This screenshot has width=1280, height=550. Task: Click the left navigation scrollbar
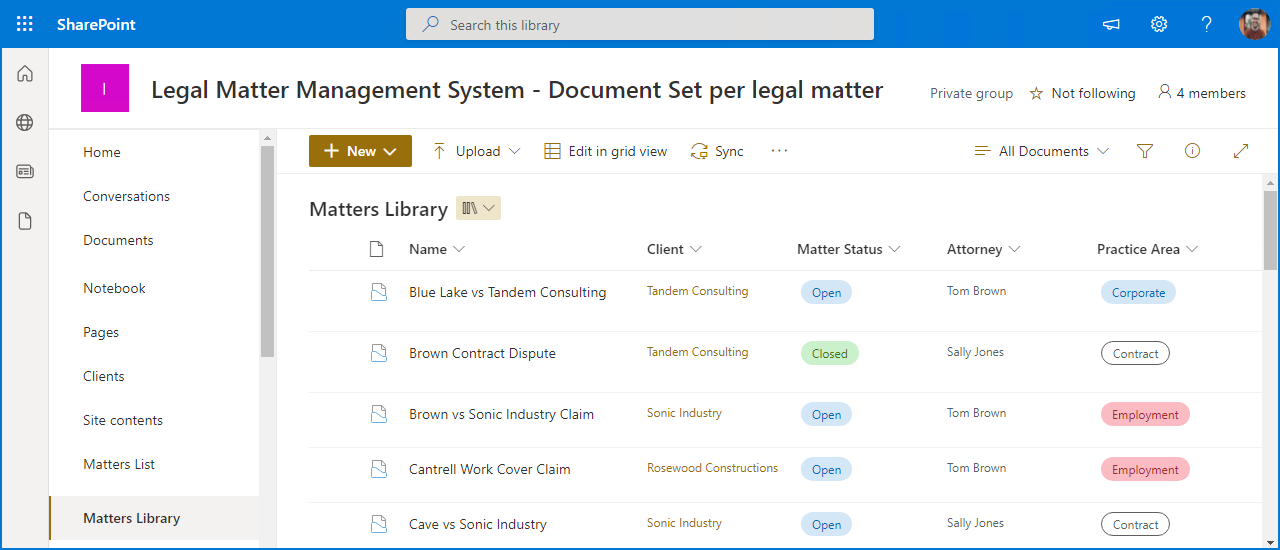[267, 250]
